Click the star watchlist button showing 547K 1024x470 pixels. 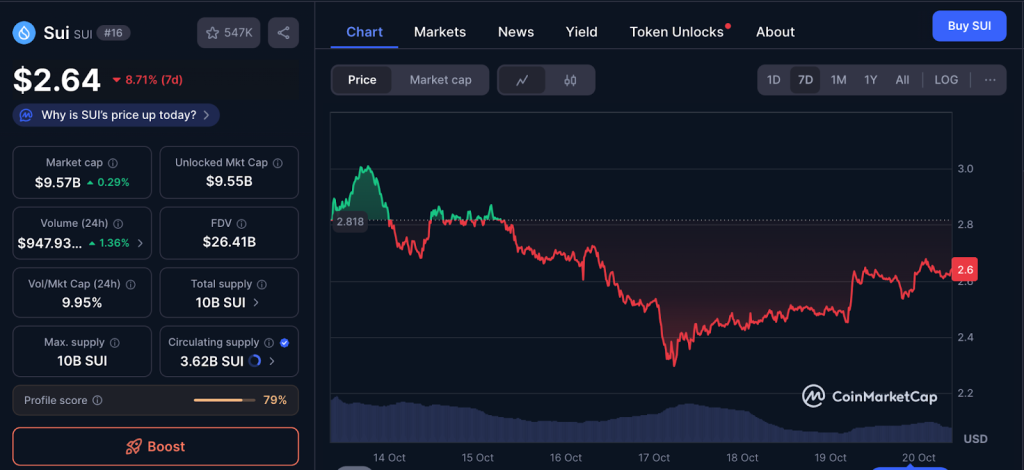click(x=227, y=33)
